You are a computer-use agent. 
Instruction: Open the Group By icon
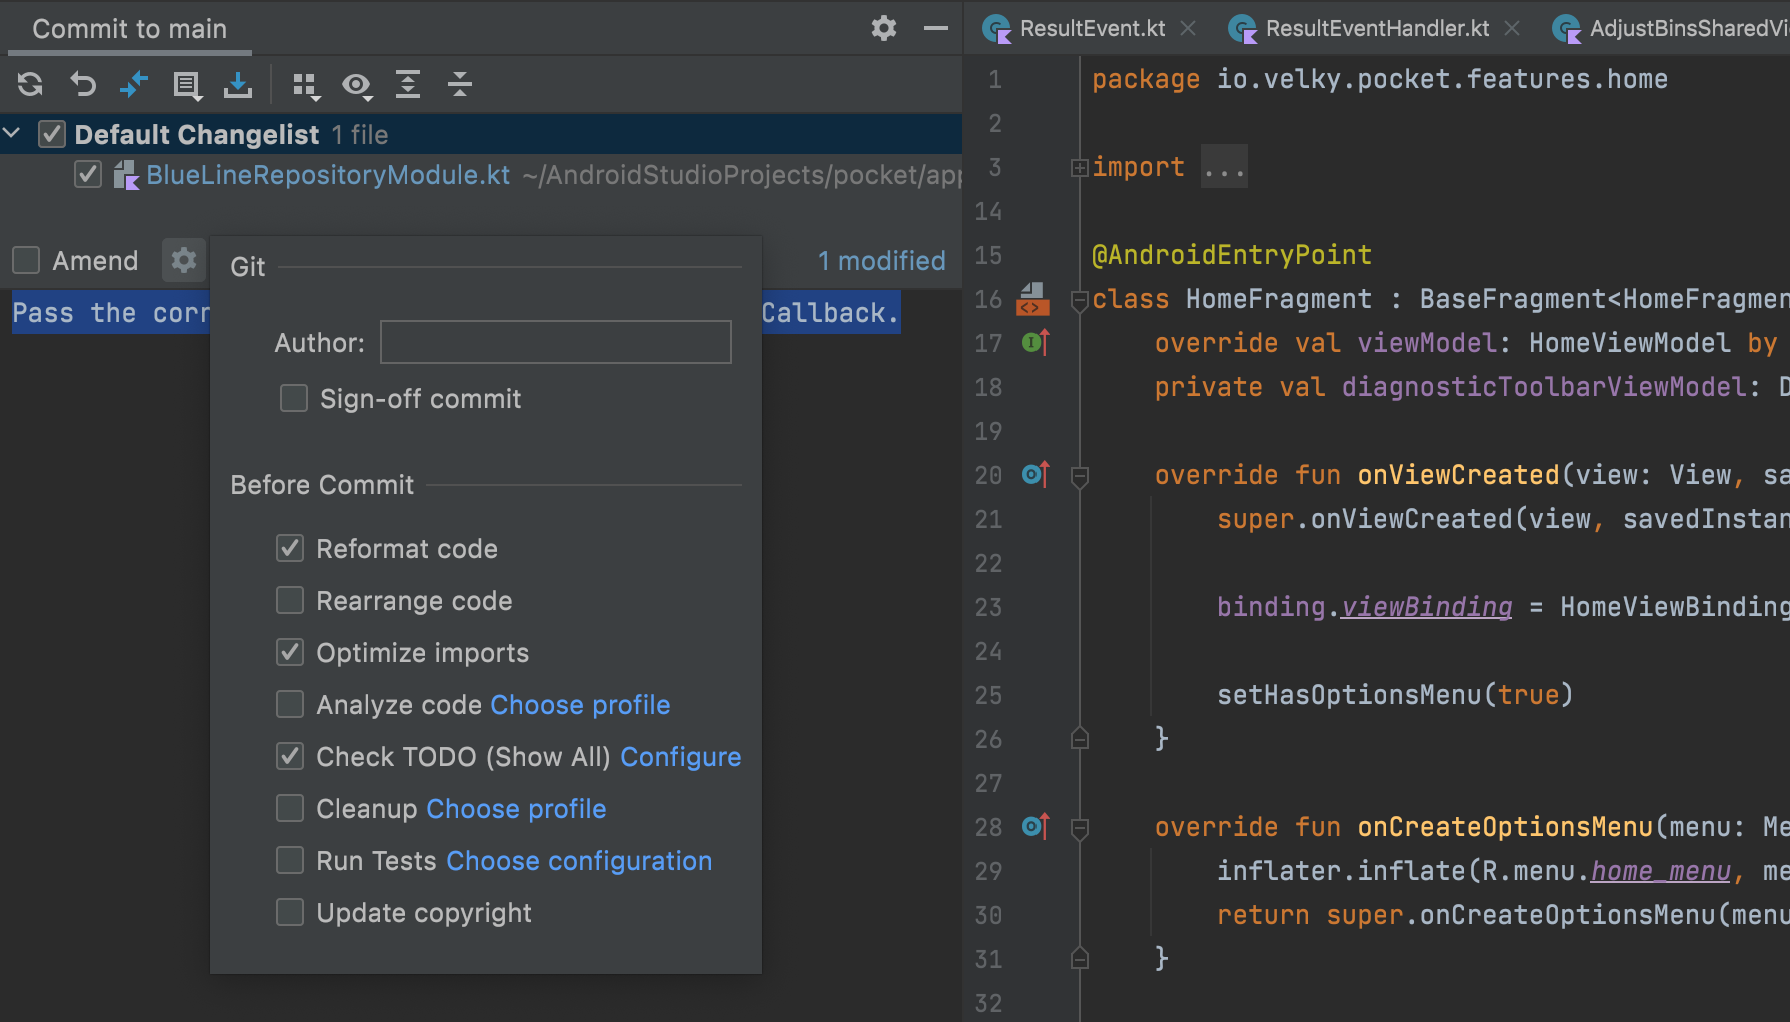[306, 86]
